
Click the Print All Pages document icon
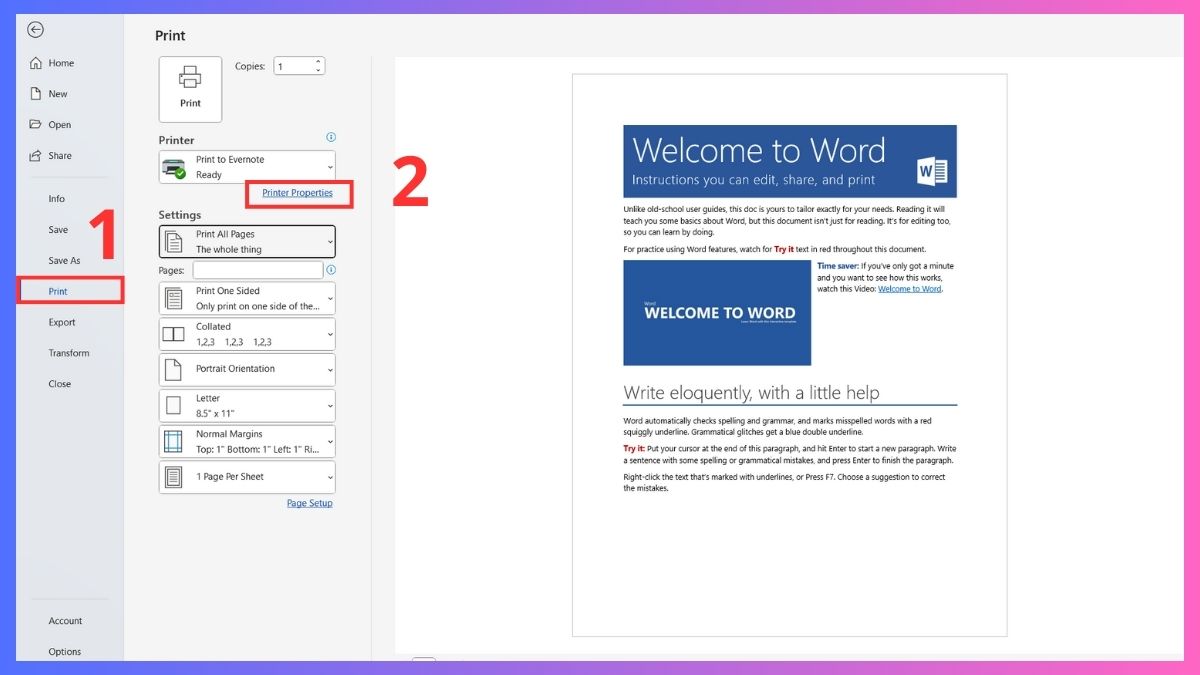[x=173, y=241]
